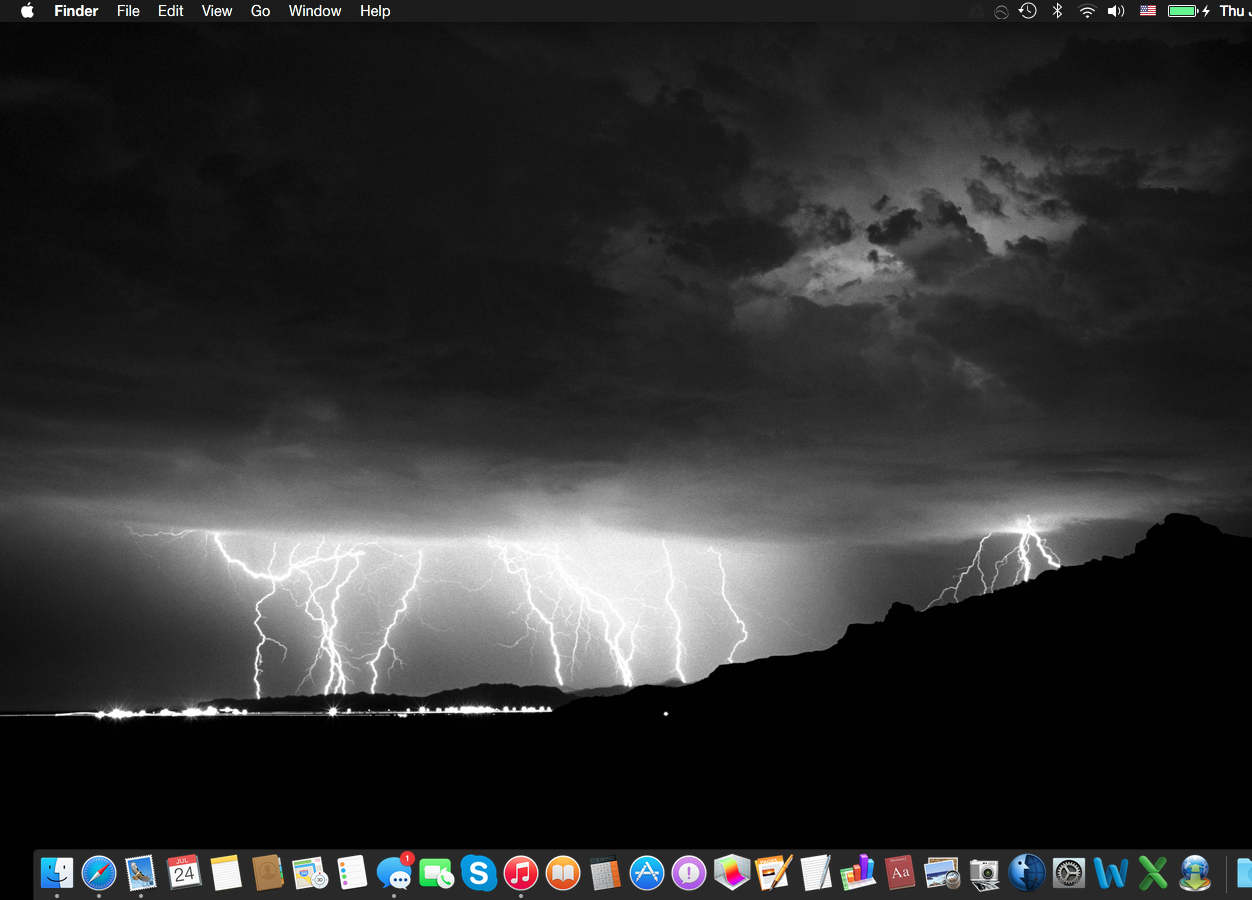Image resolution: width=1252 pixels, height=900 pixels.
Task: Launch Maps from the Dock
Action: [x=310, y=873]
